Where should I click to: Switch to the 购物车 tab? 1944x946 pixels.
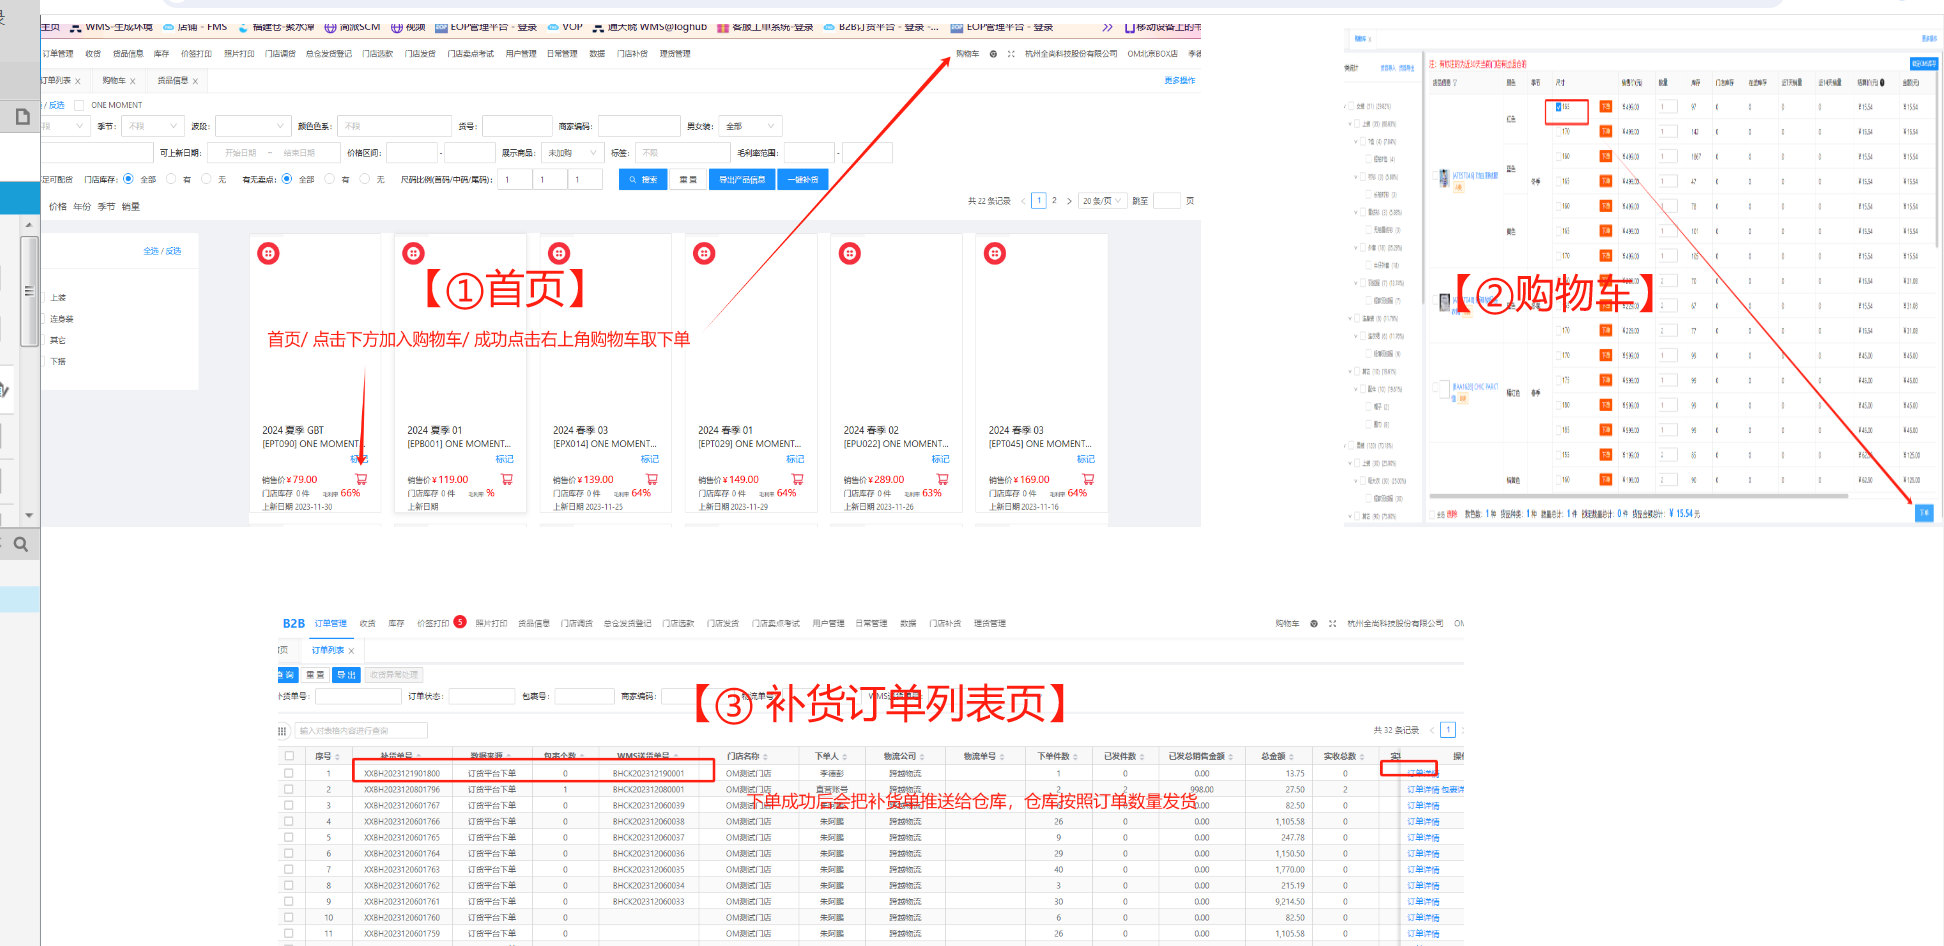click(x=114, y=81)
